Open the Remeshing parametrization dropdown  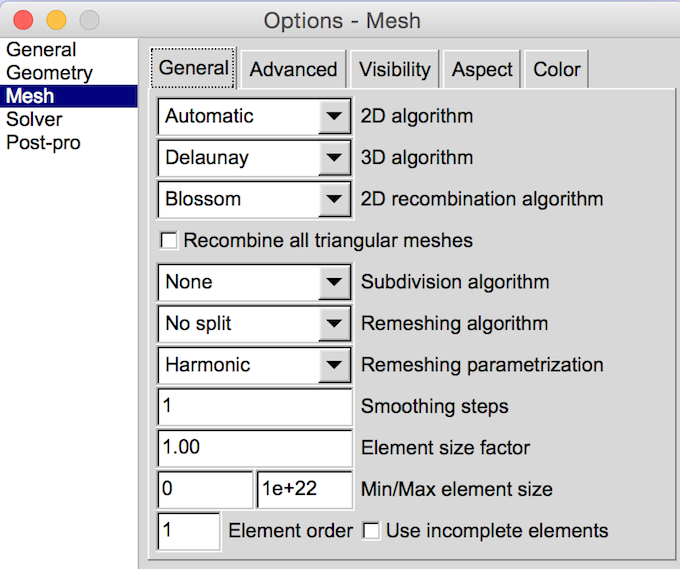point(255,365)
